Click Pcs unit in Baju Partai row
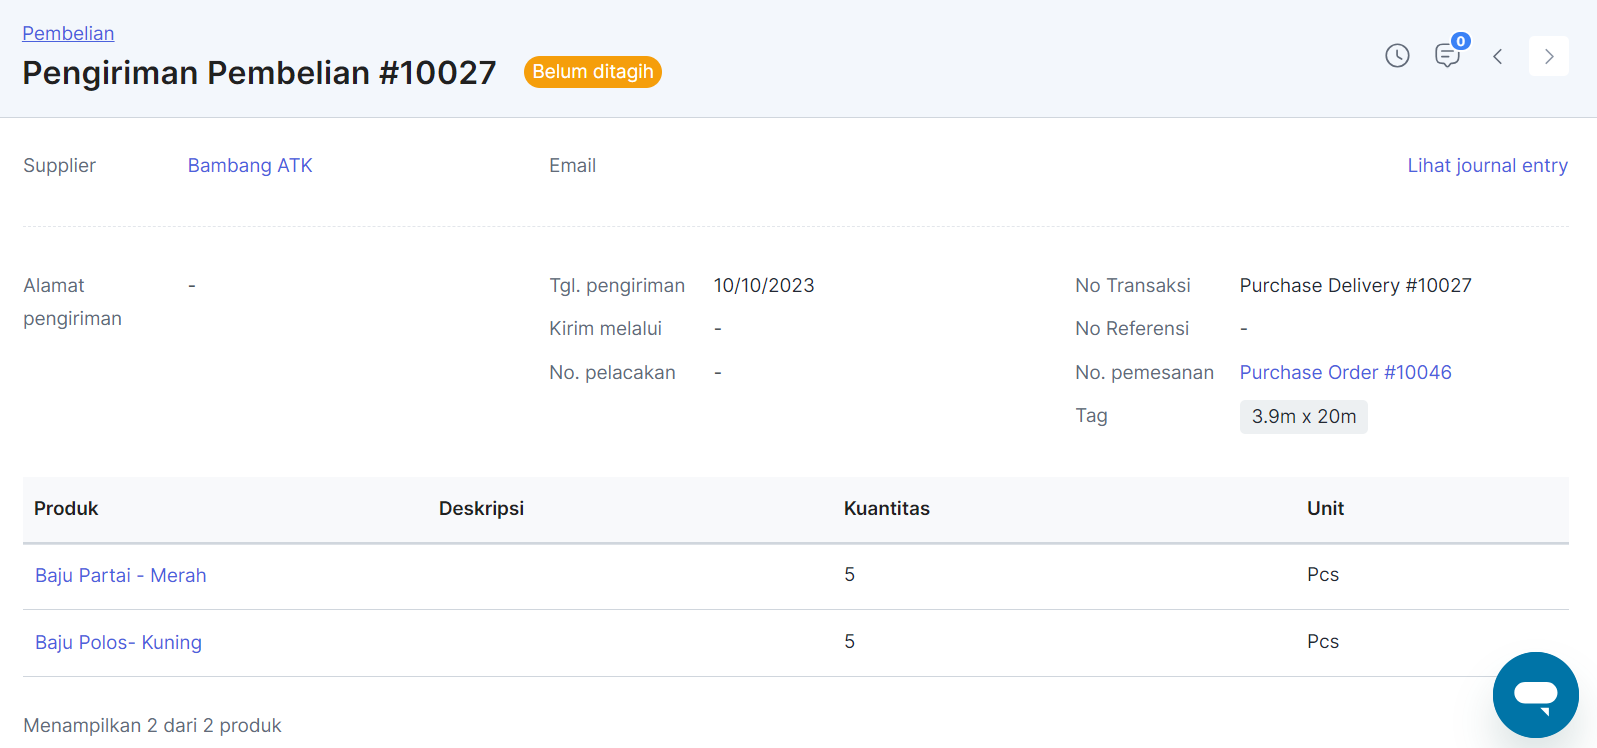This screenshot has height=748, width=1597. 1322,575
